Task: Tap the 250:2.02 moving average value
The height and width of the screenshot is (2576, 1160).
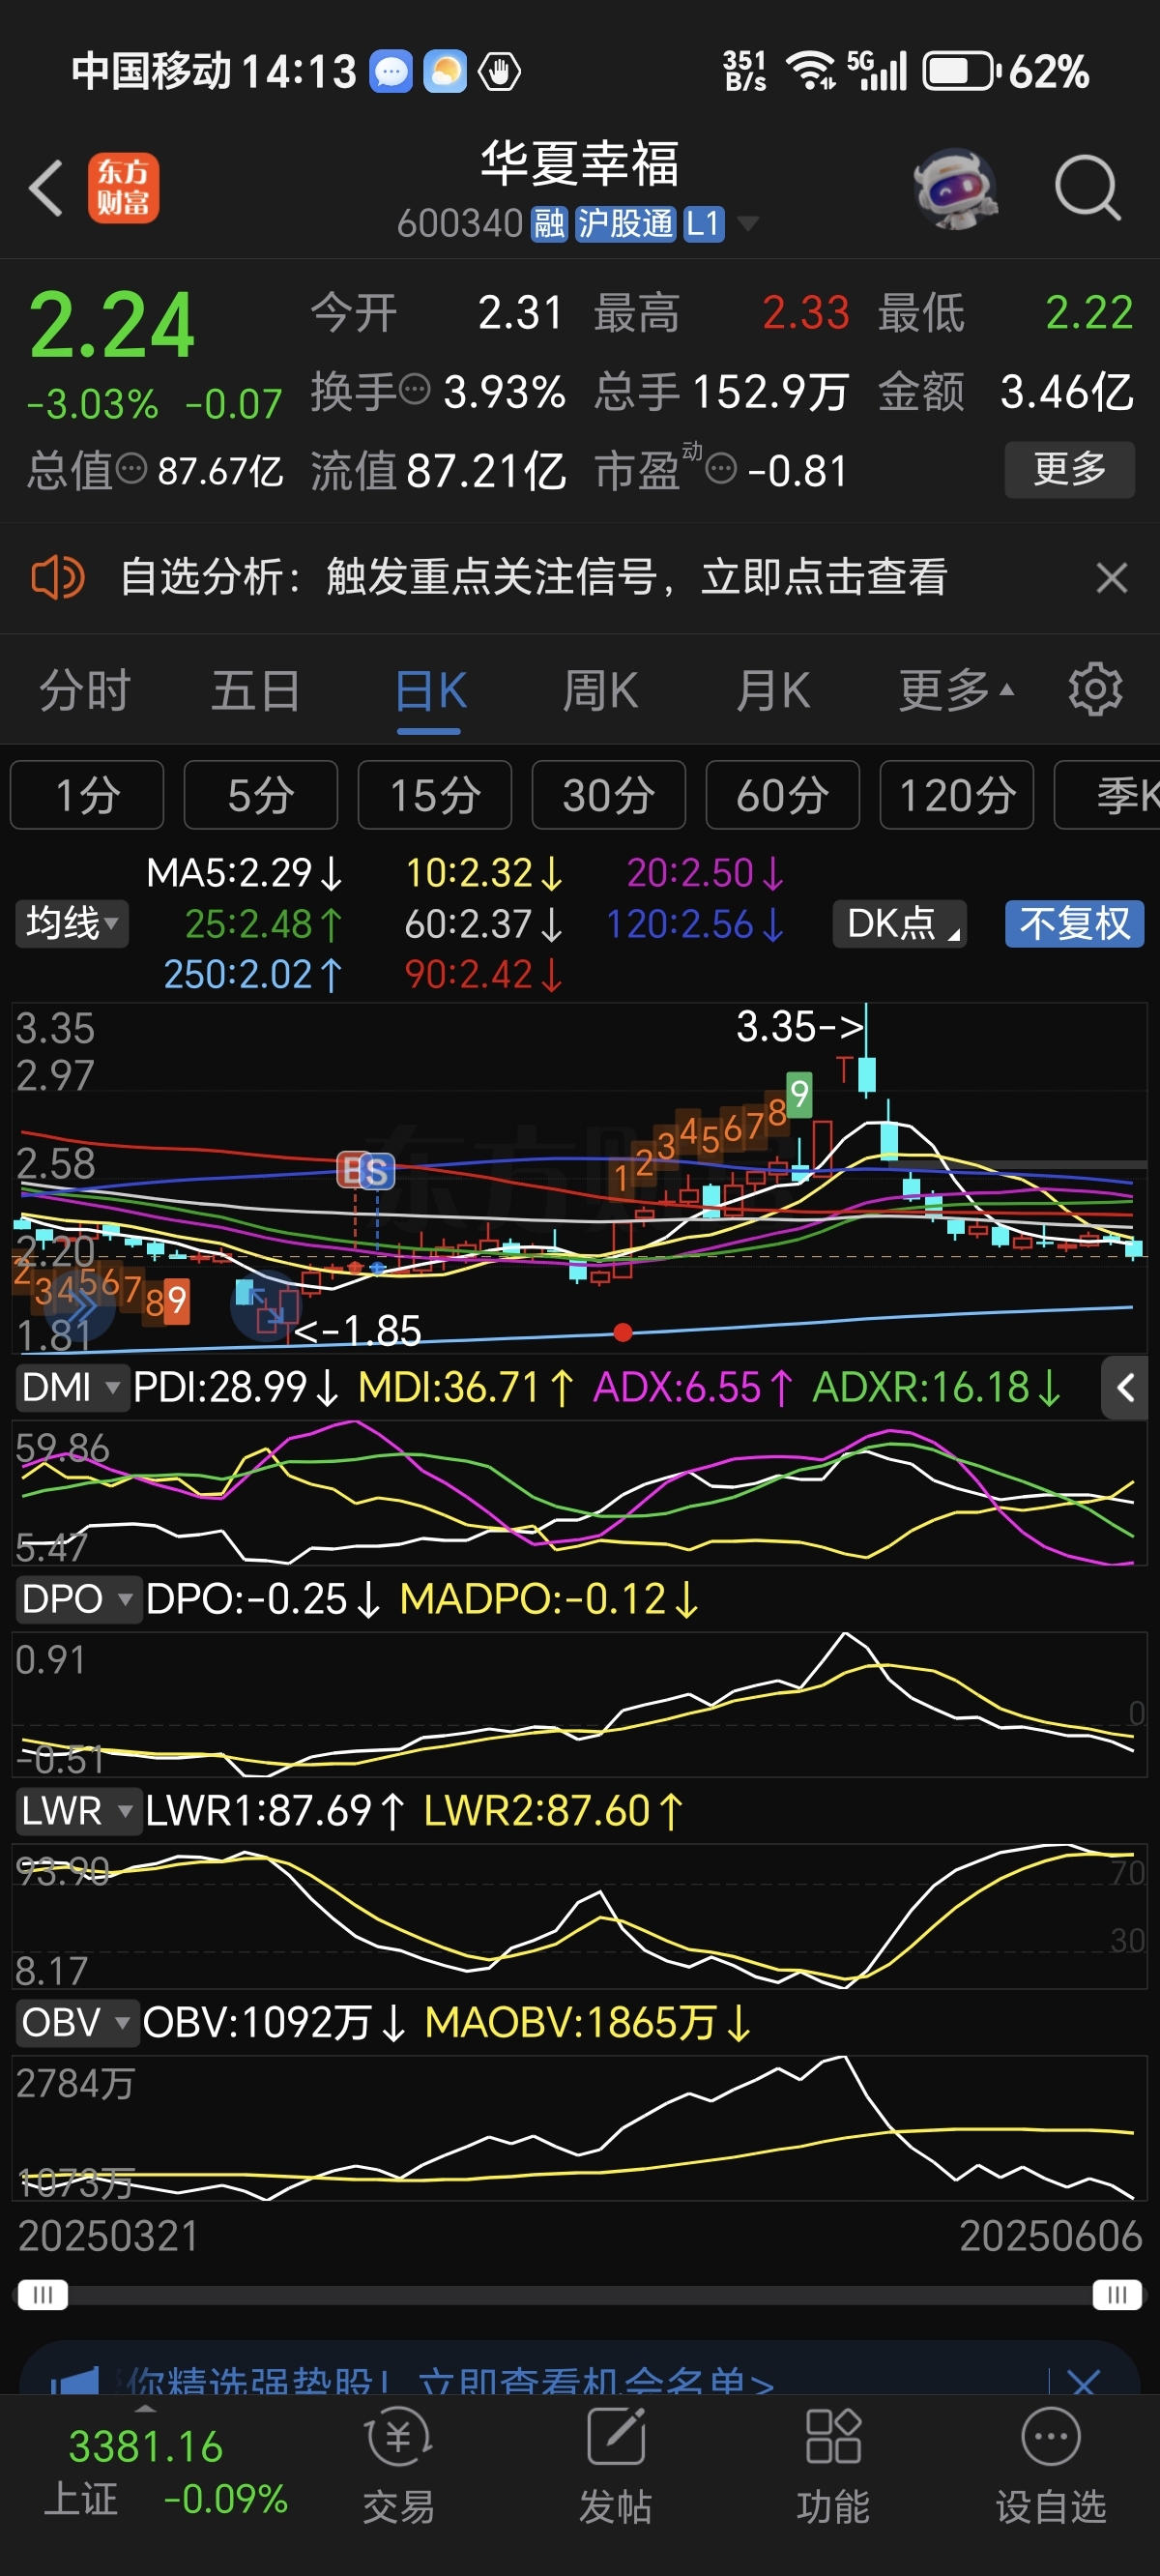Action: pos(253,974)
